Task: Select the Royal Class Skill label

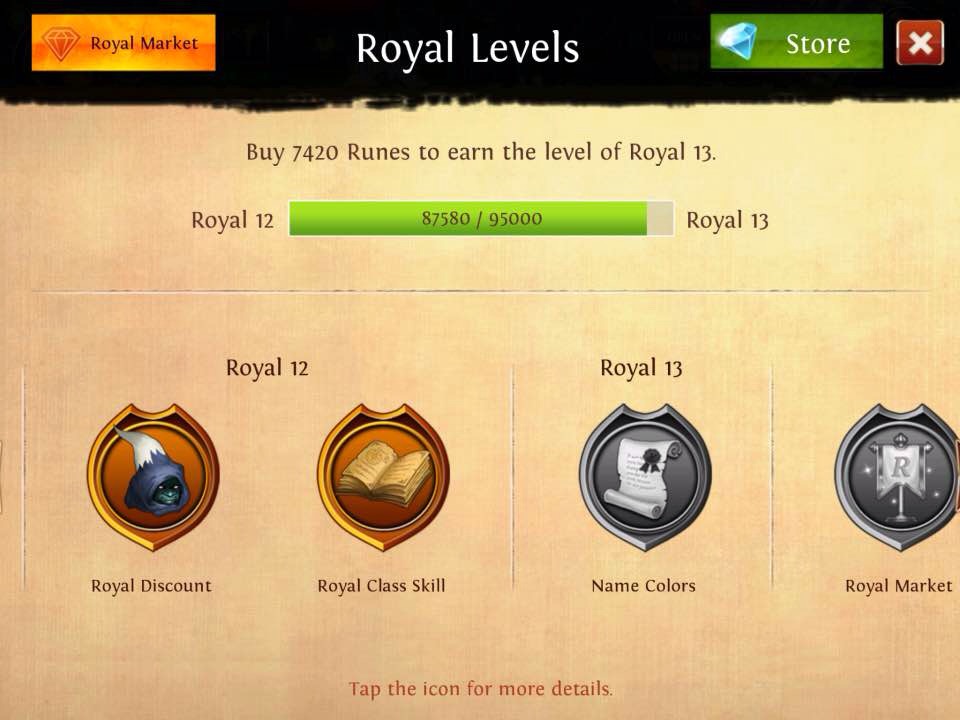Action: 381,586
